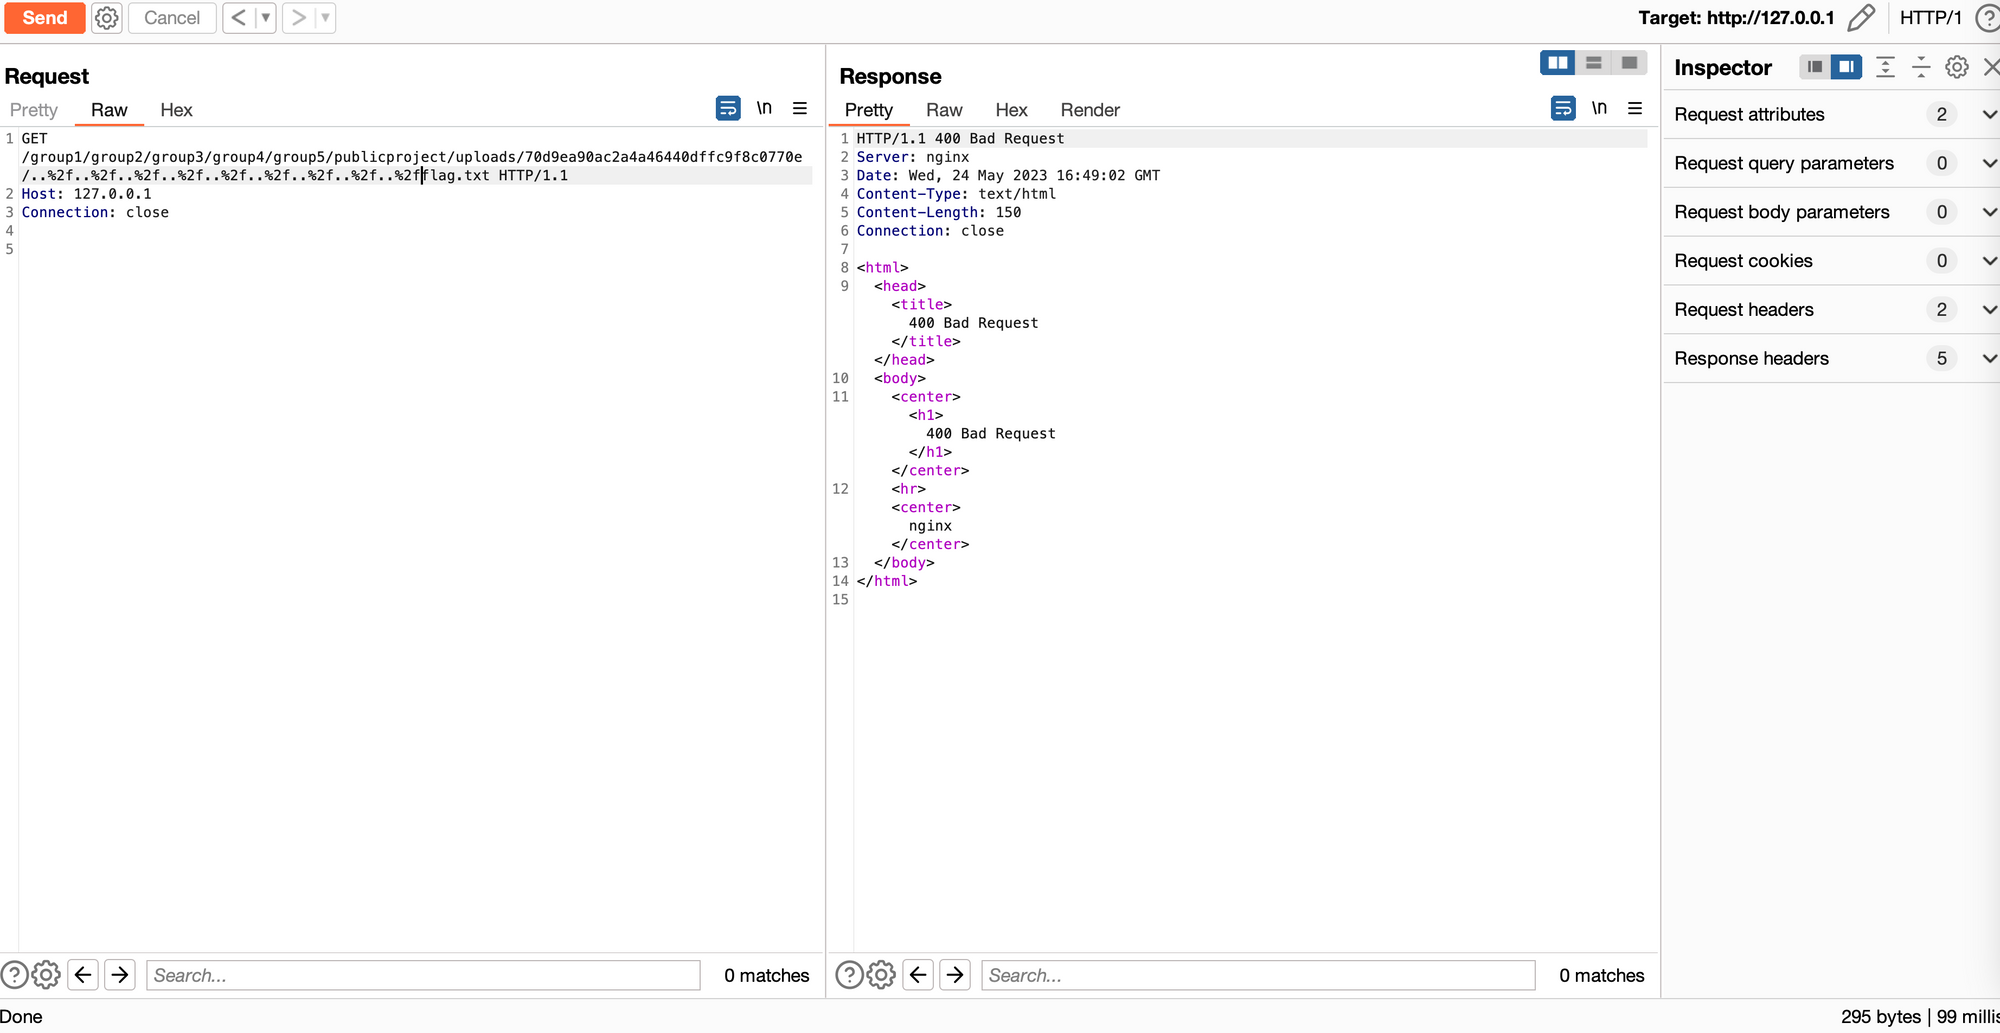The image size is (2000, 1033).
Task: Jump to previous Response search match
Action: click(x=919, y=975)
